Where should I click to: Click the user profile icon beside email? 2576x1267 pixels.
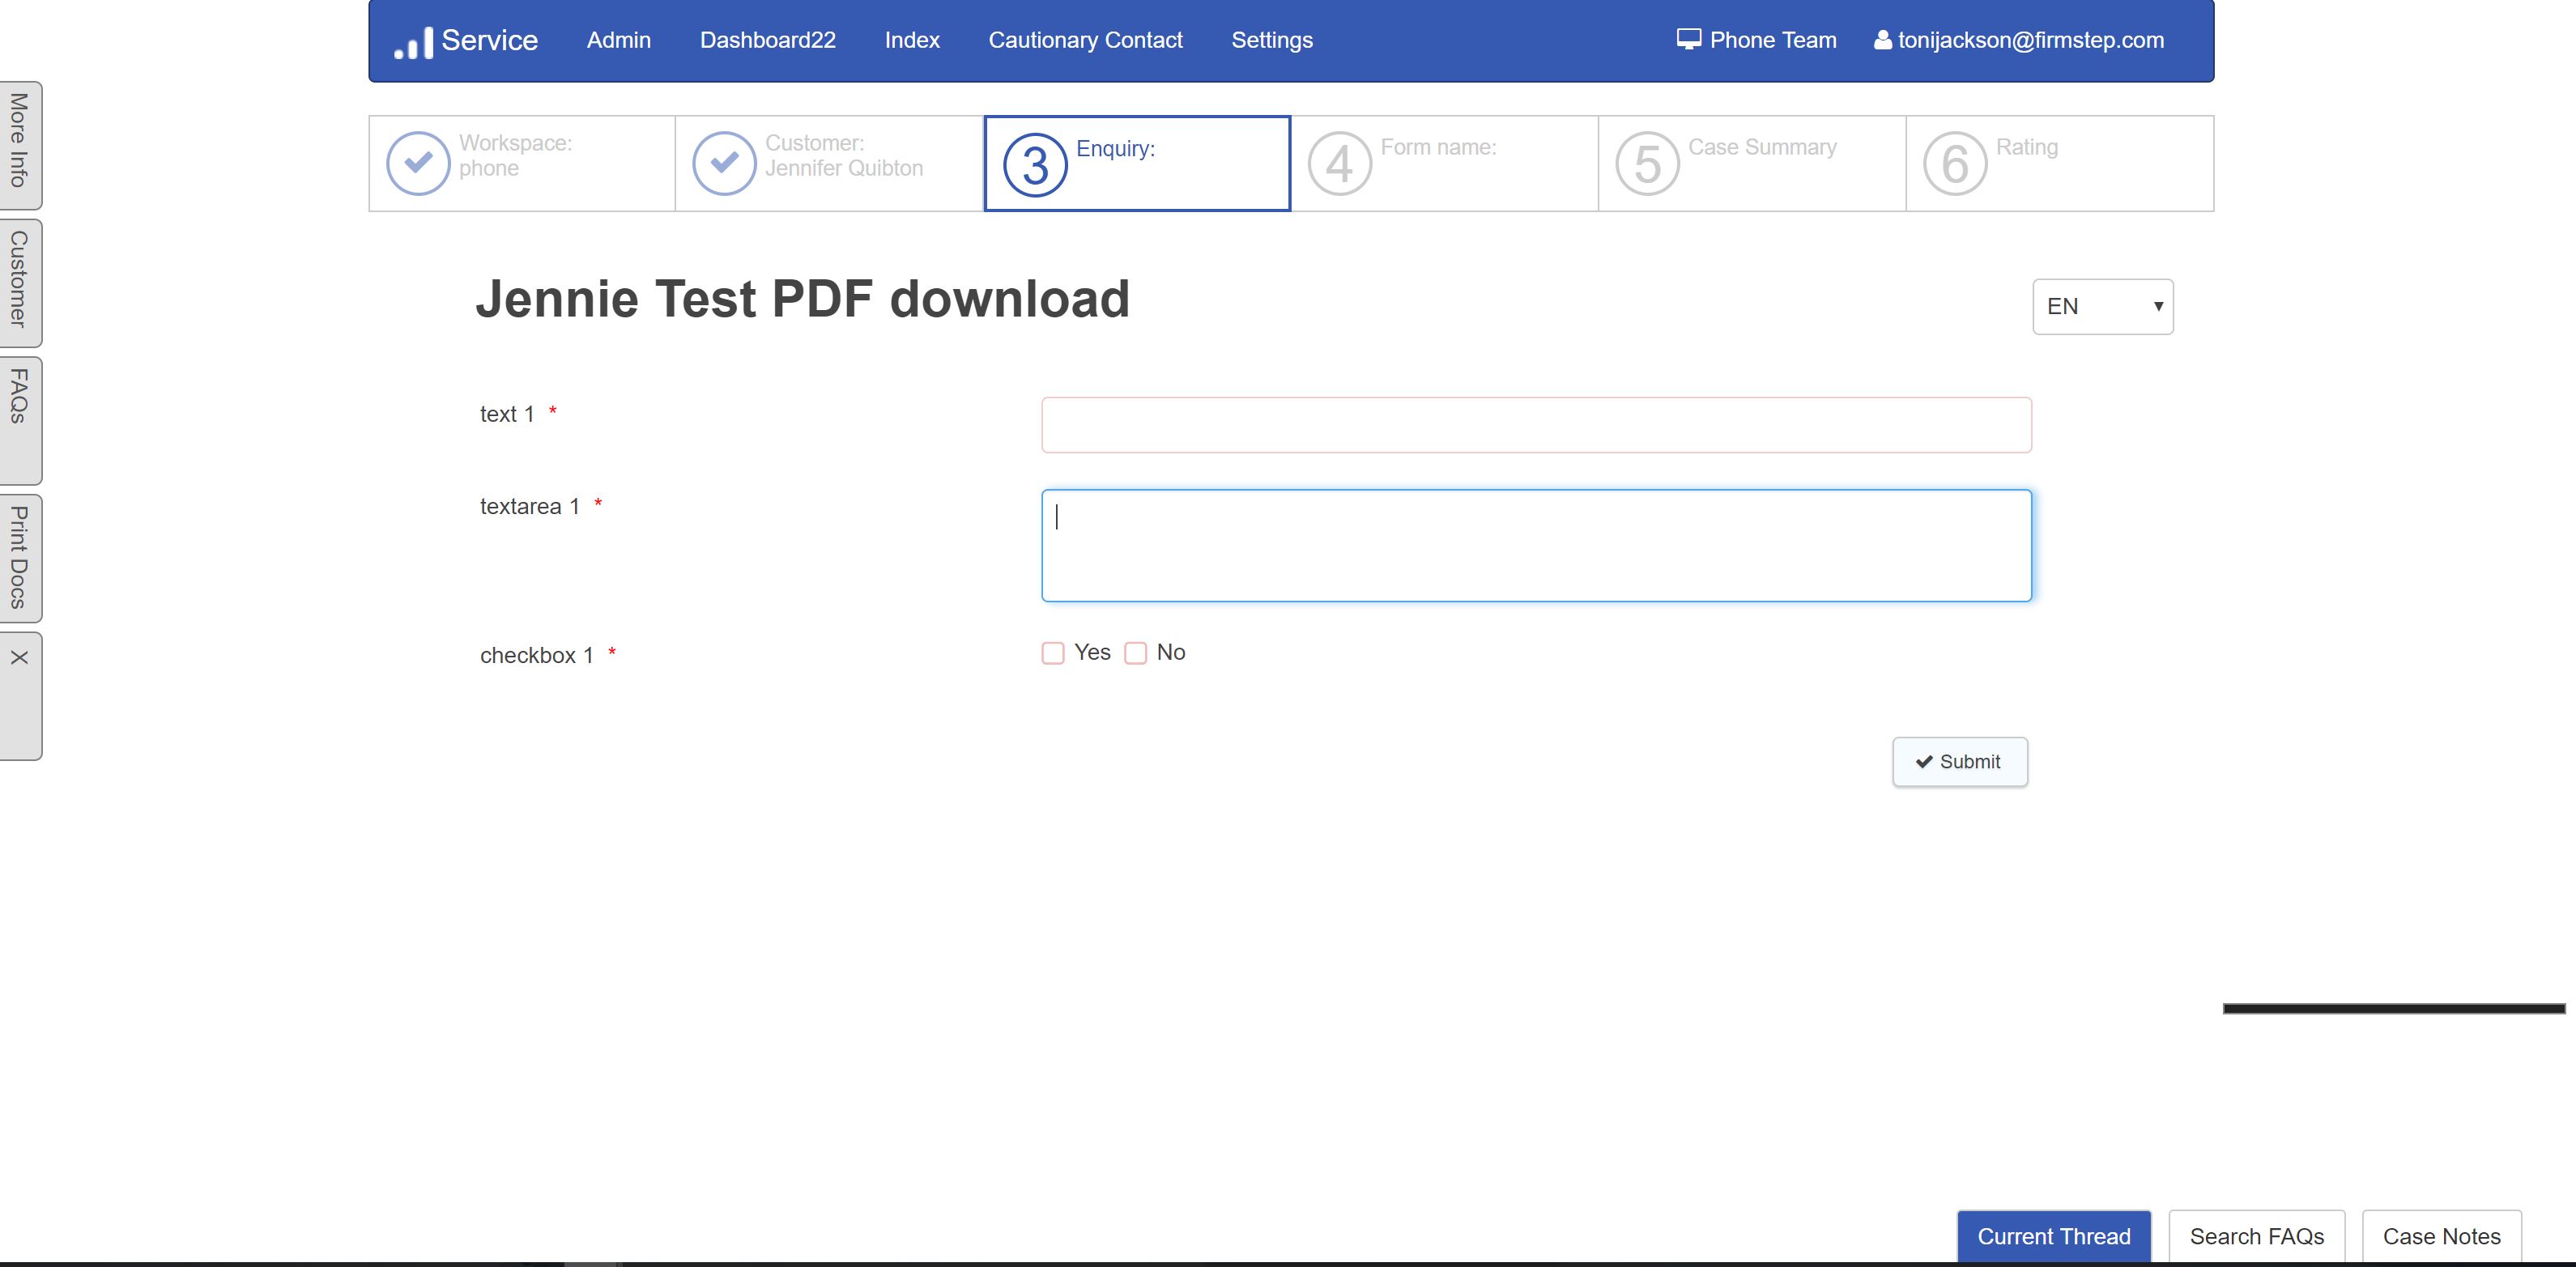[x=1883, y=40]
